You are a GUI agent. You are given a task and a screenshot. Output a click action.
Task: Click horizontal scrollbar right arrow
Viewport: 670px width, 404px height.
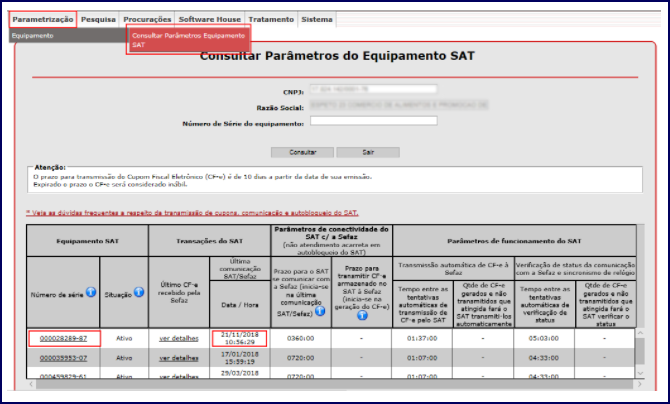[640, 384]
